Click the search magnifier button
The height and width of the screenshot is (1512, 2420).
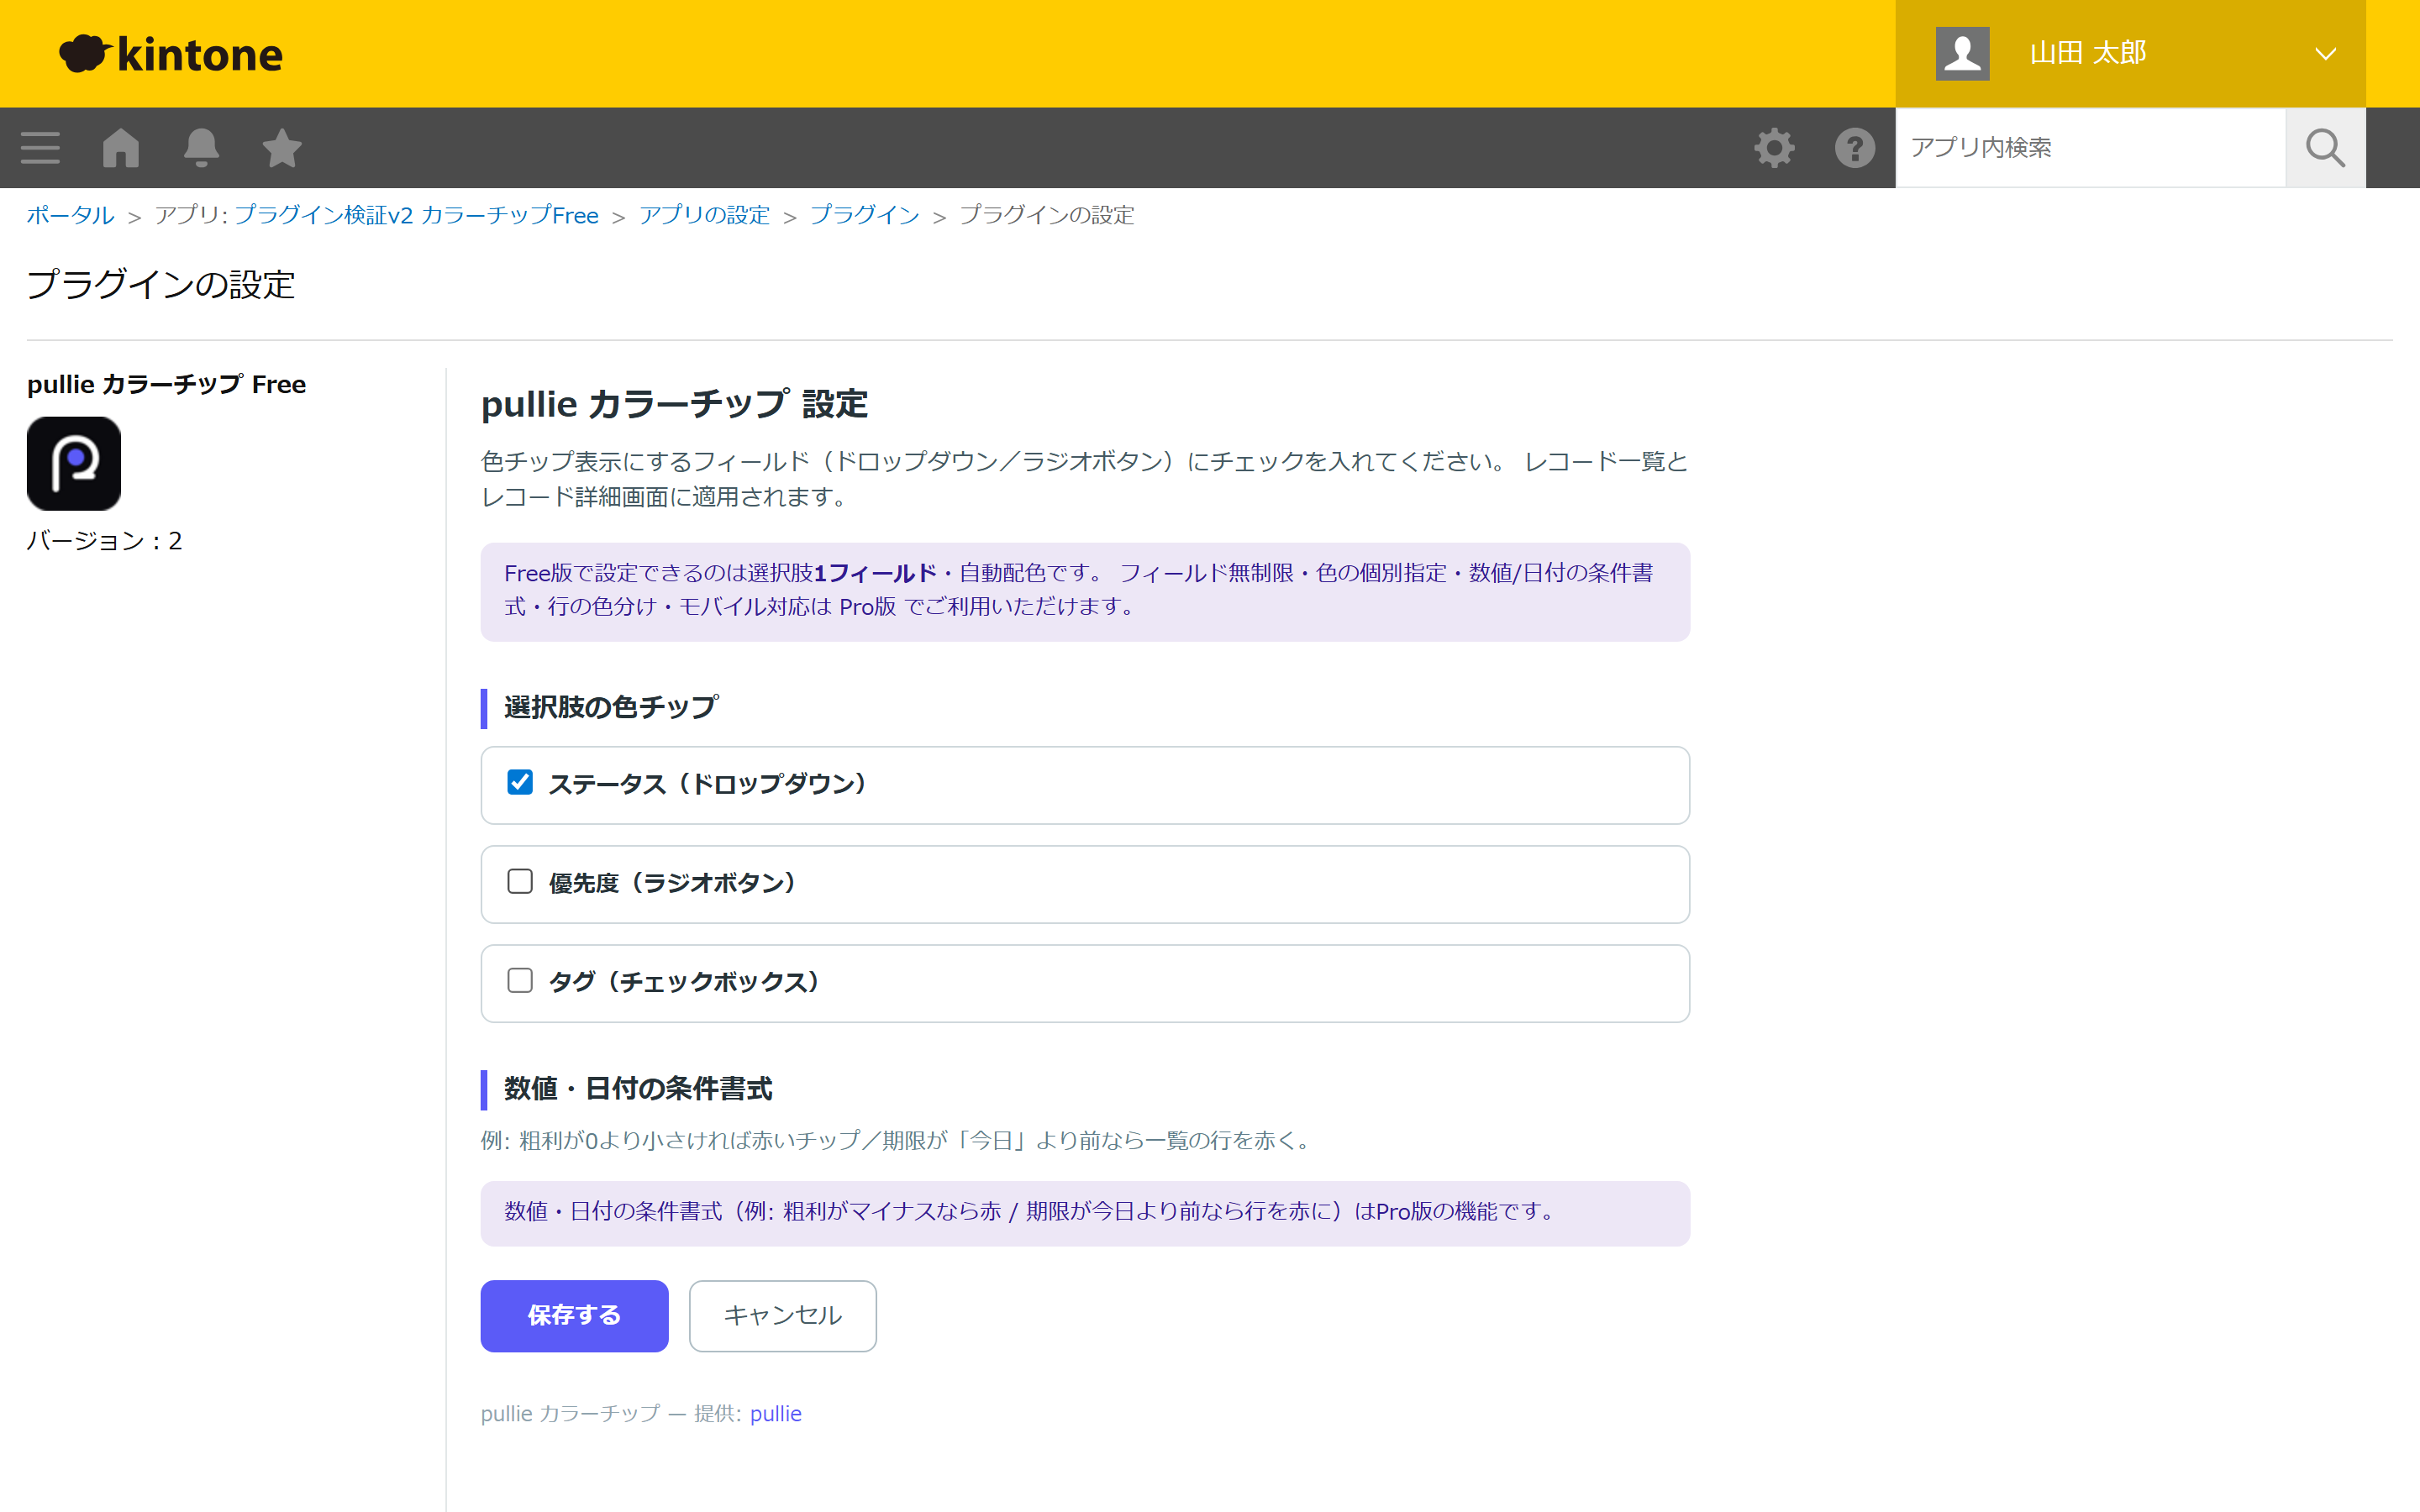(2325, 148)
